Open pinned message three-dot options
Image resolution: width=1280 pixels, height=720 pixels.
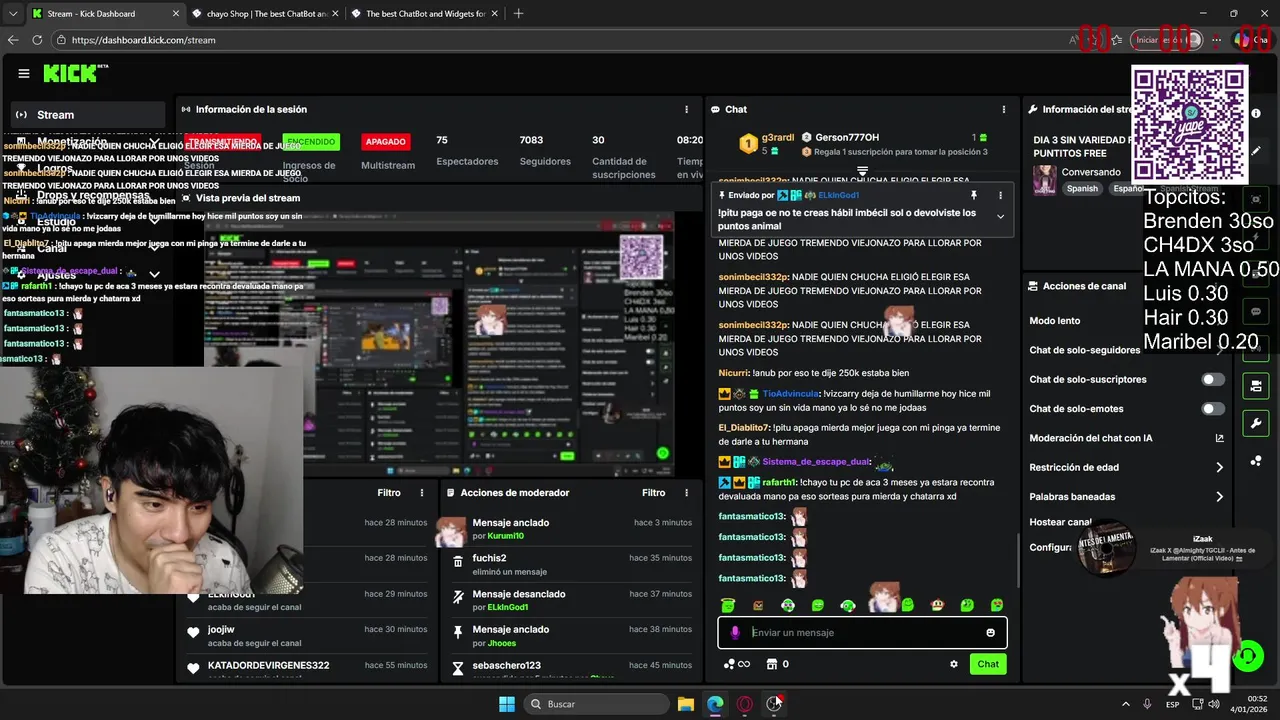[x=1000, y=195]
